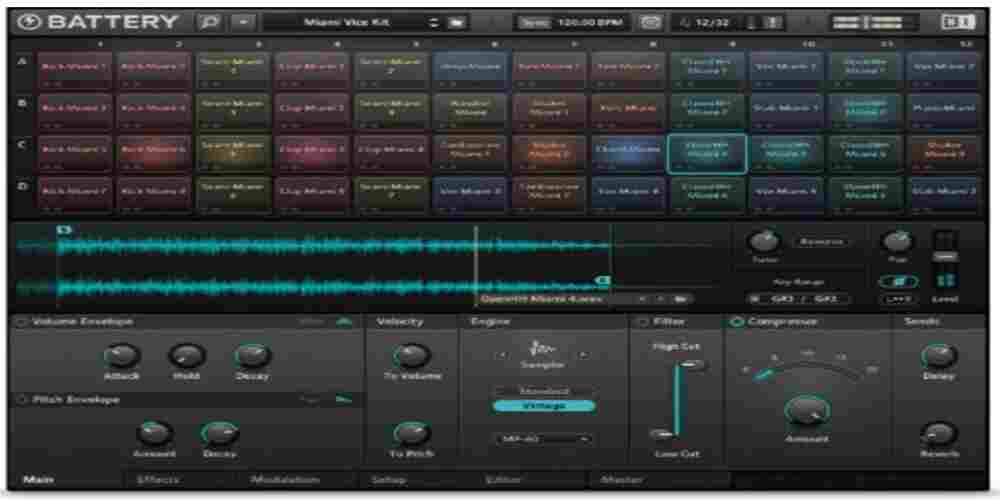Open the sample folder icon beside the file name
Image resolution: width=1000 pixels, height=500 pixels.
680,298
